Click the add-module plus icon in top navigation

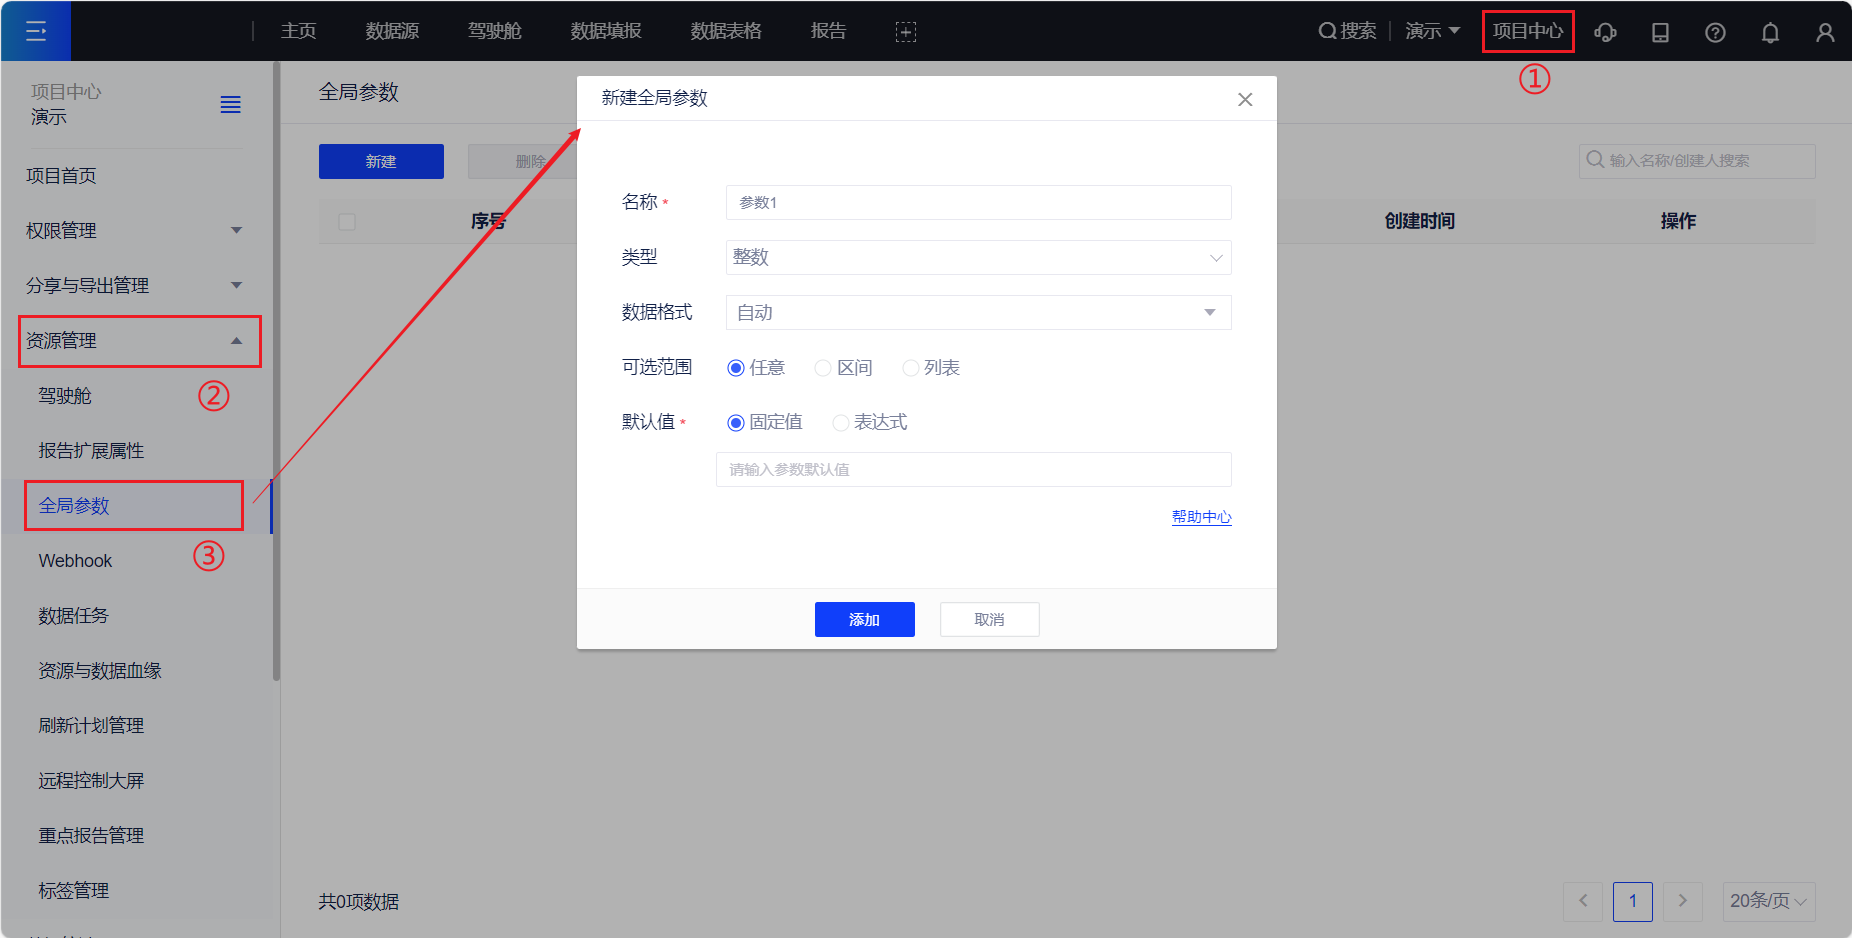tap(905, 32)
